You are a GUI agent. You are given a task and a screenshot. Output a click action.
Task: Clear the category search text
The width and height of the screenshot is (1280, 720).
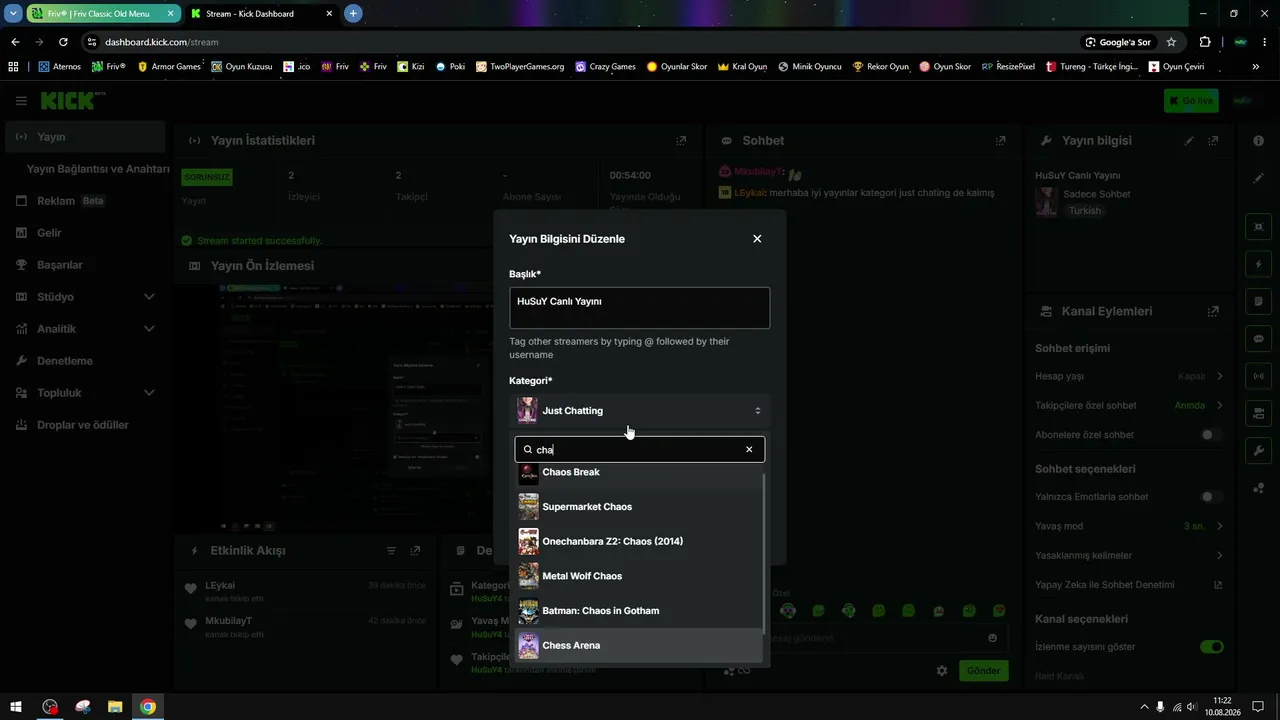click(749, 450)
